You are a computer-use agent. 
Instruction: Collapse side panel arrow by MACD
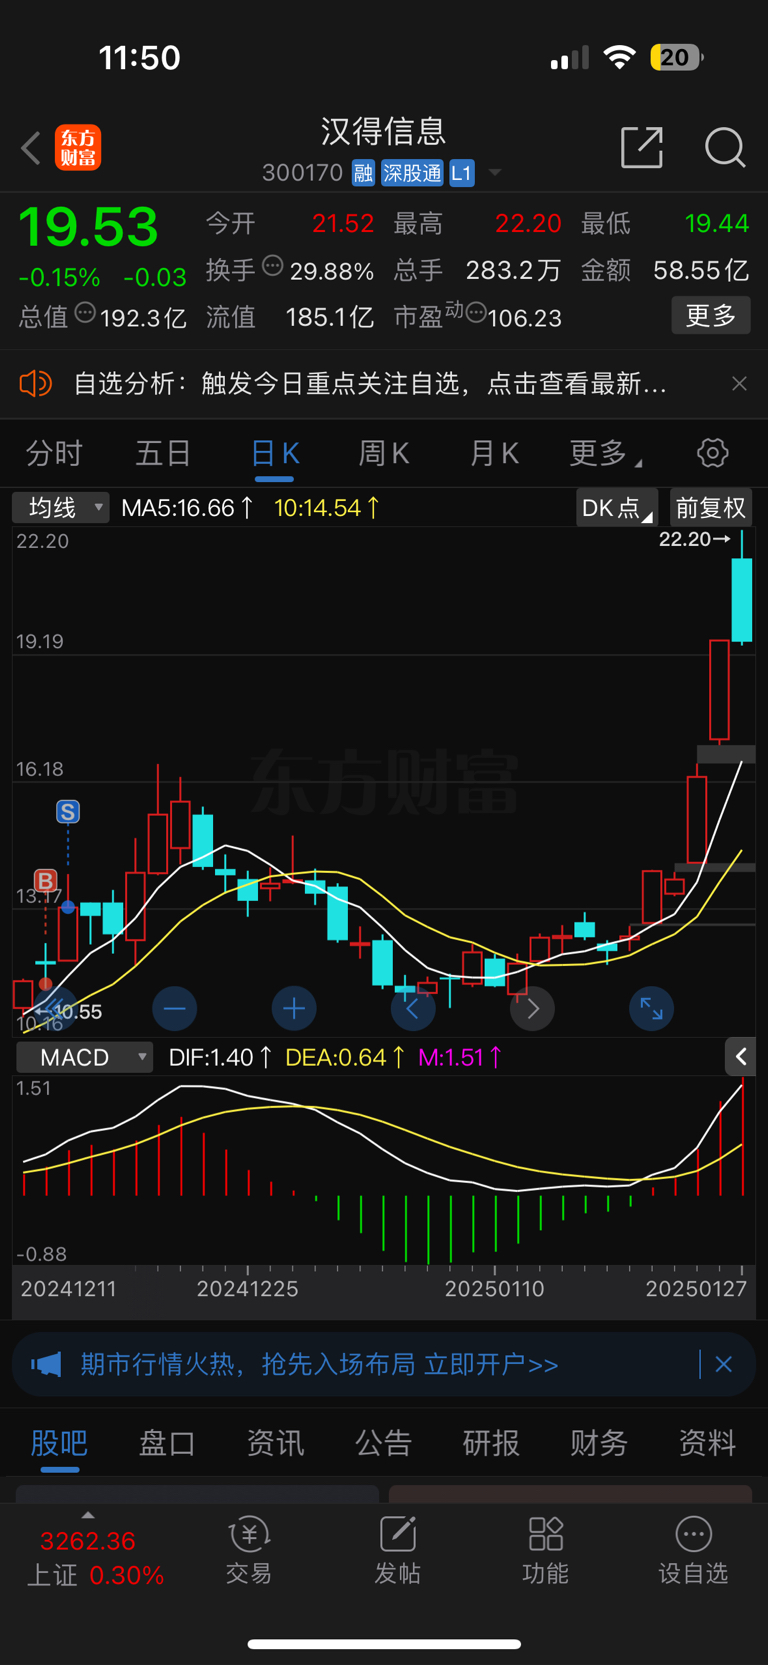[741, 1057]
